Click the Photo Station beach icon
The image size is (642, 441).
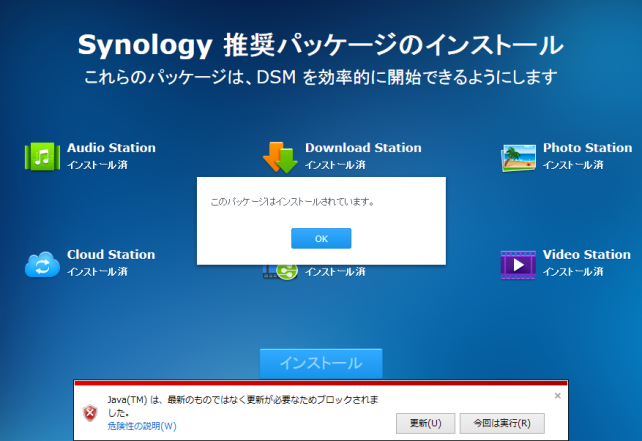tap(518, 158)
